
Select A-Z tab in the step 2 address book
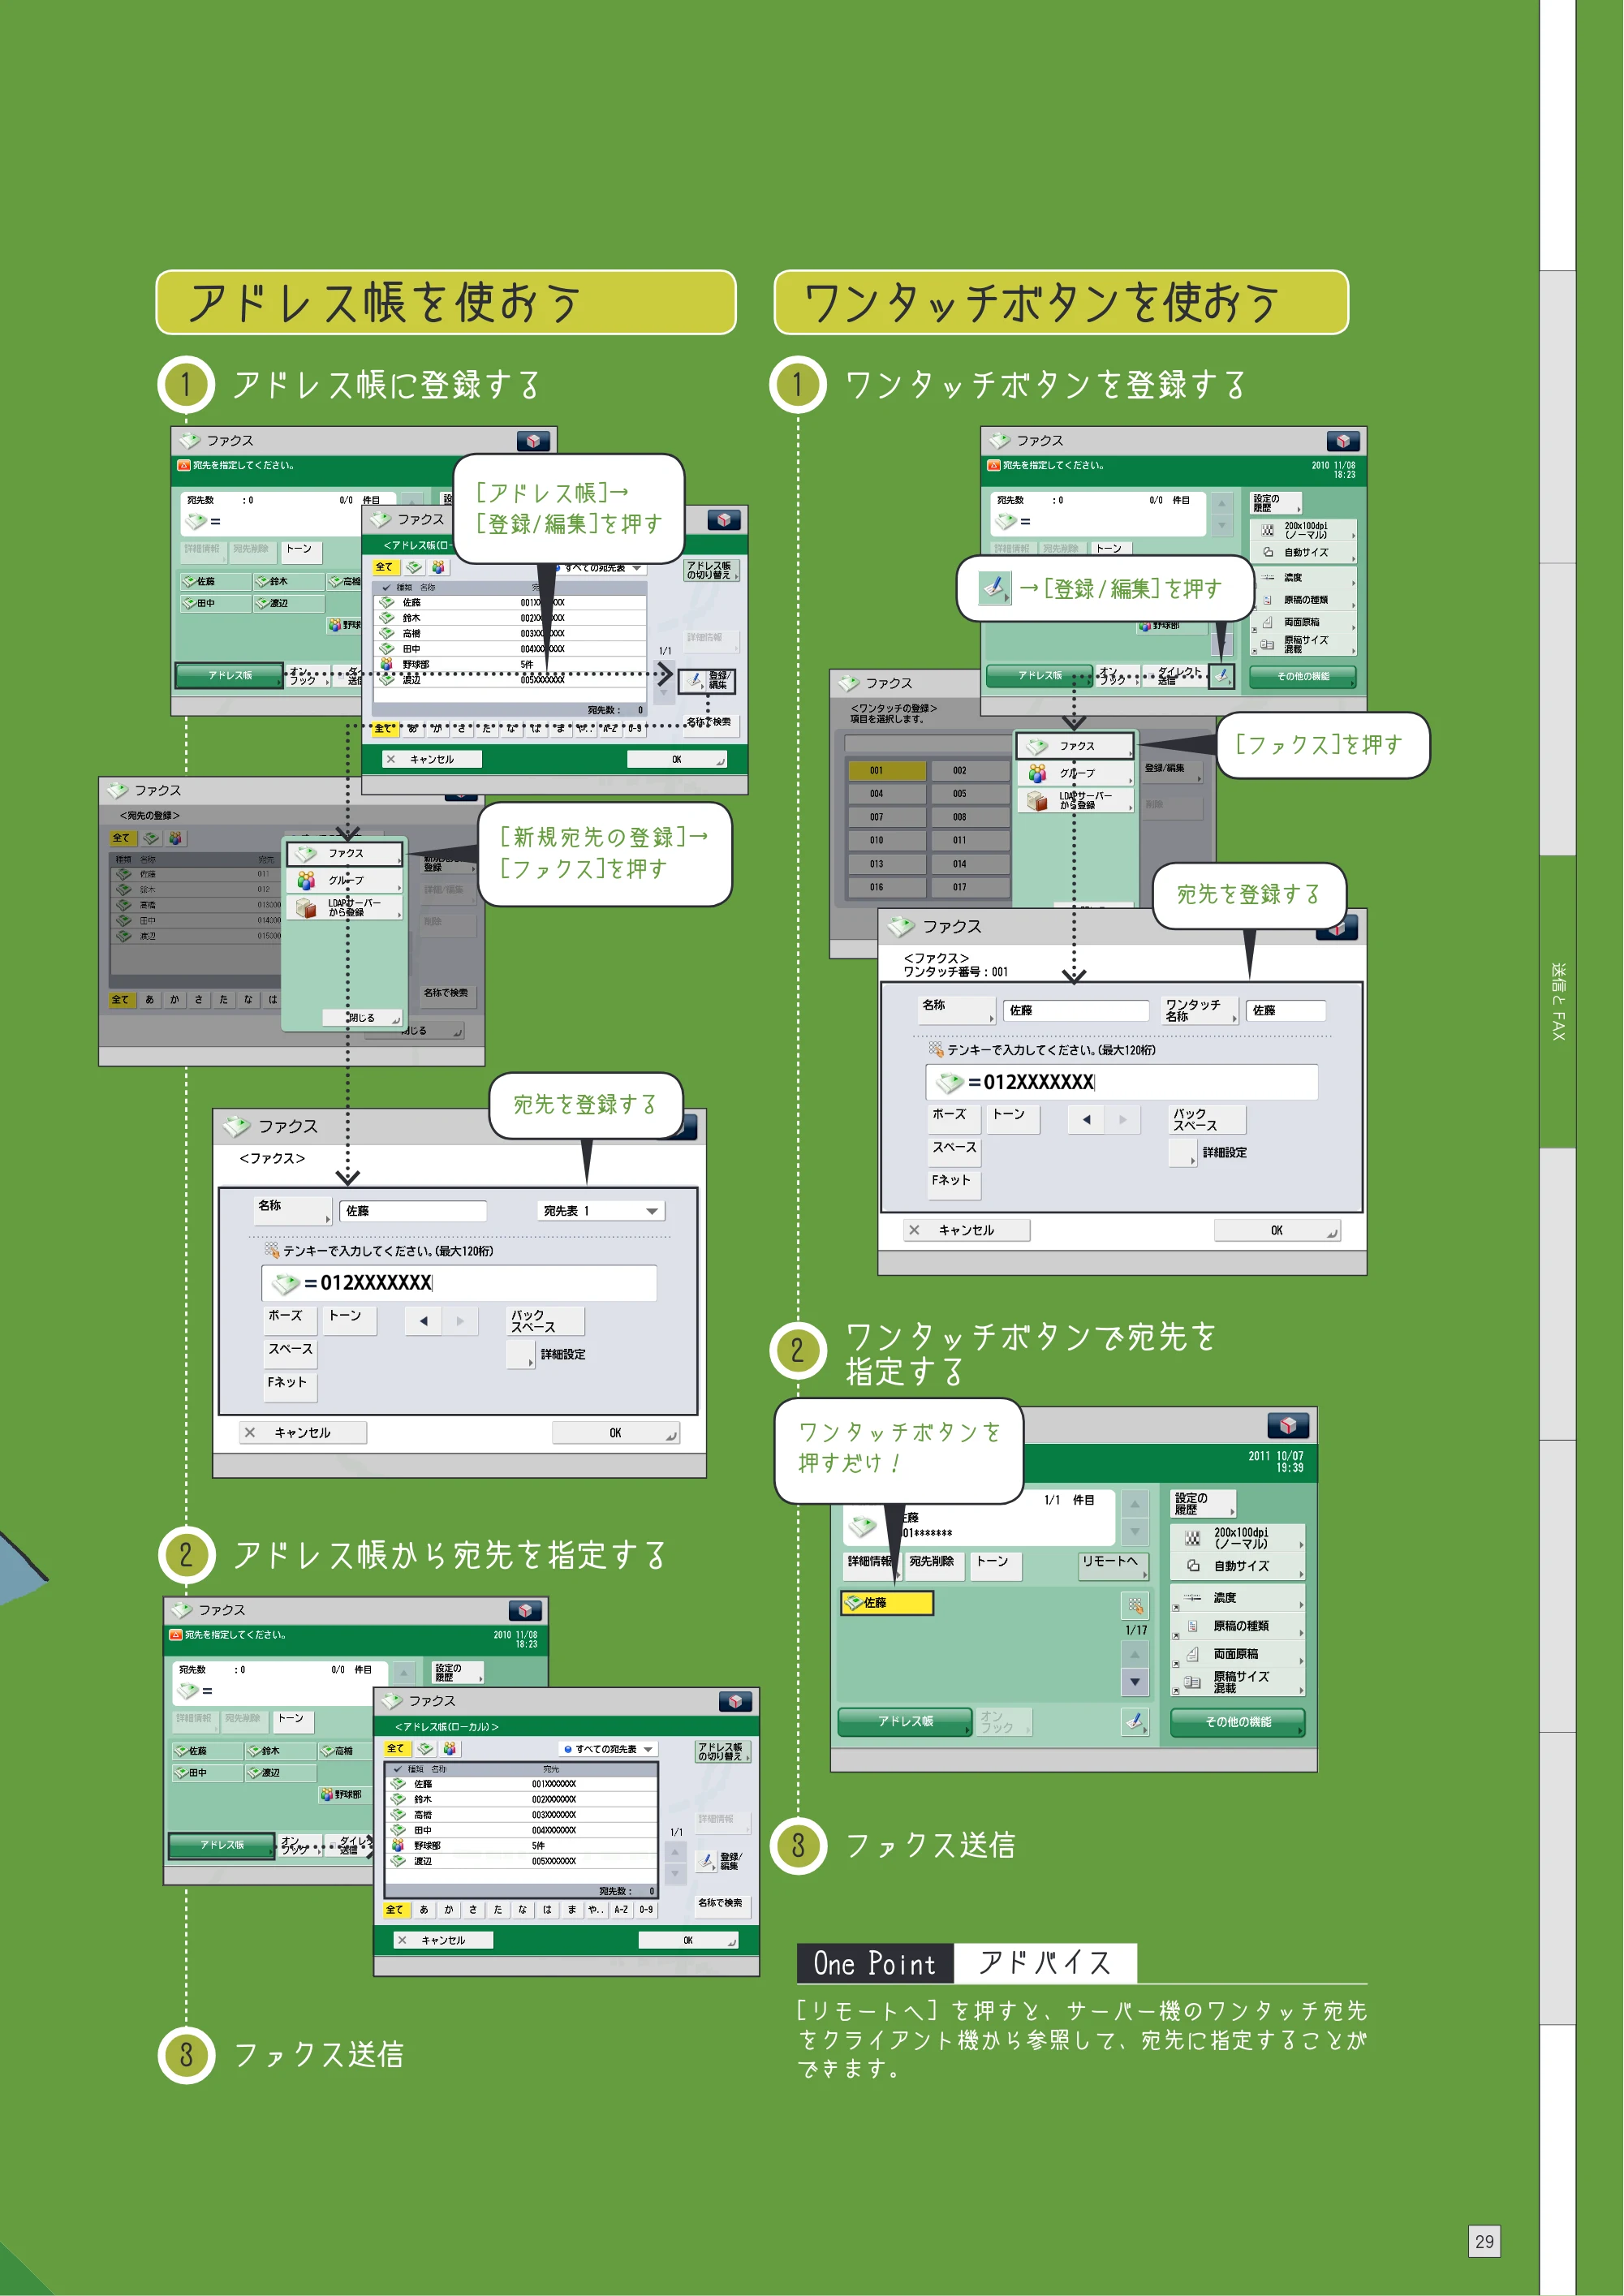621,1909
